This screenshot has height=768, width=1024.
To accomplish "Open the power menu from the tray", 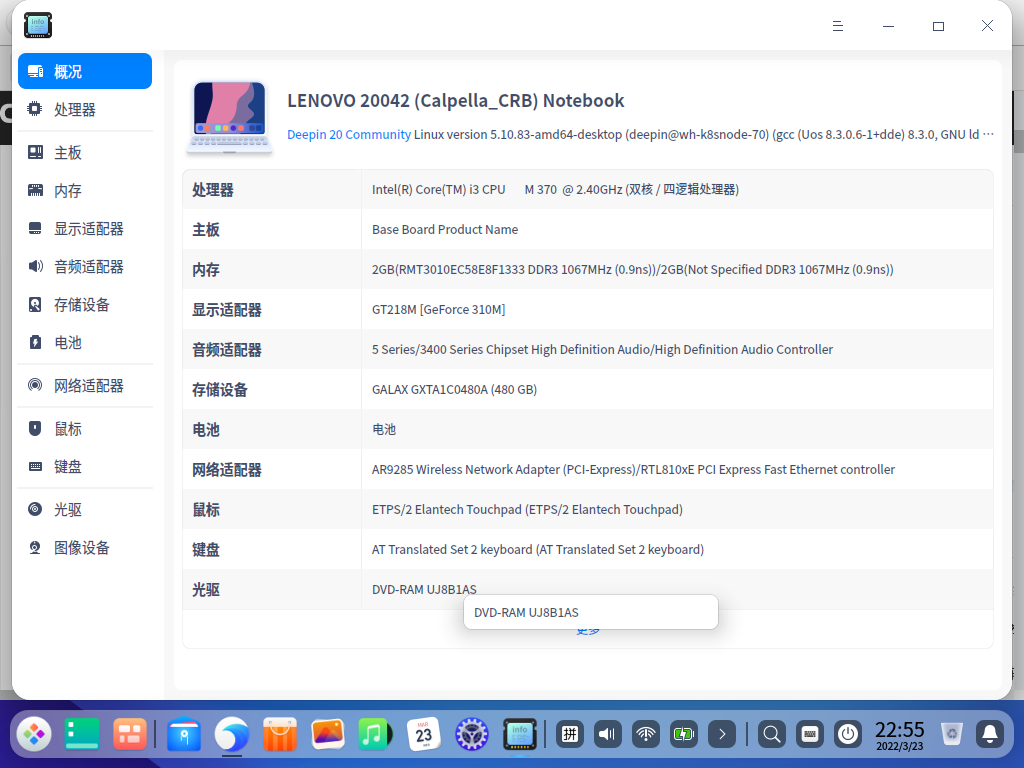I will [x=847, y=734].
